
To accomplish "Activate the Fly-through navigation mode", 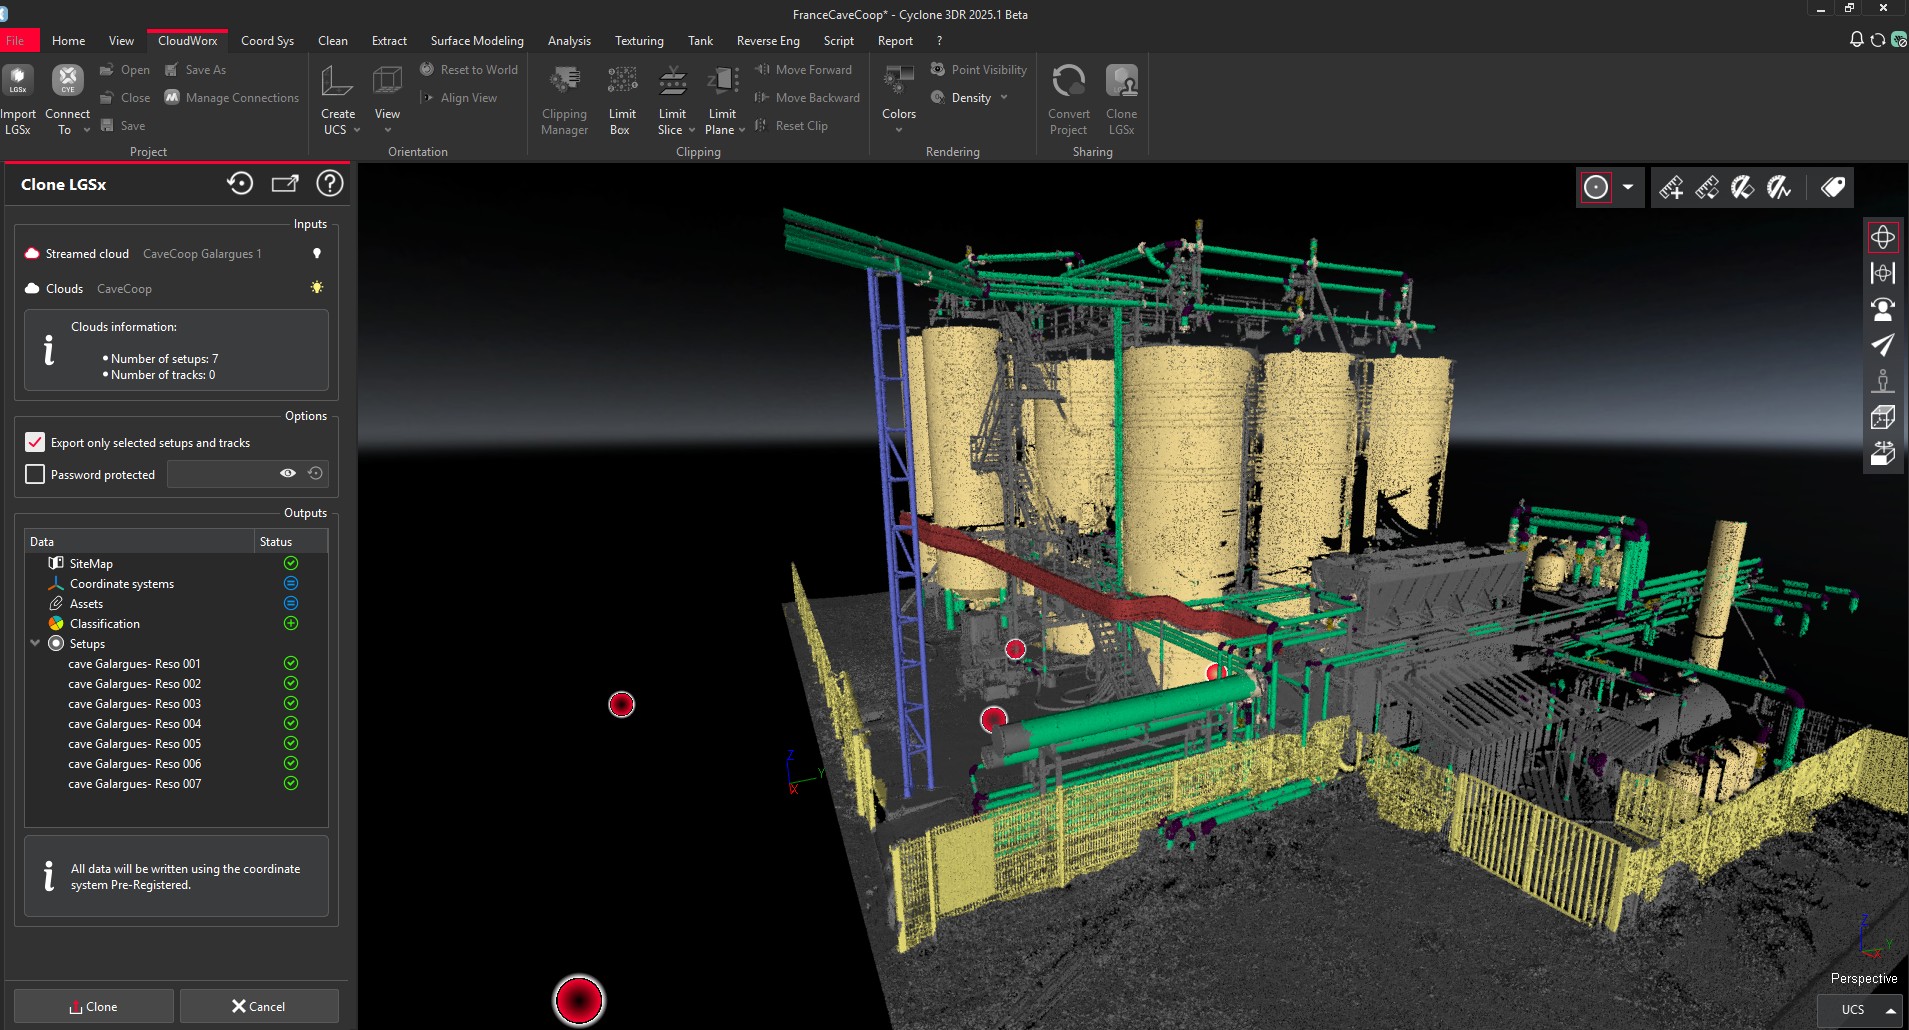I will pyautogui.click(x=1885, y=345).
